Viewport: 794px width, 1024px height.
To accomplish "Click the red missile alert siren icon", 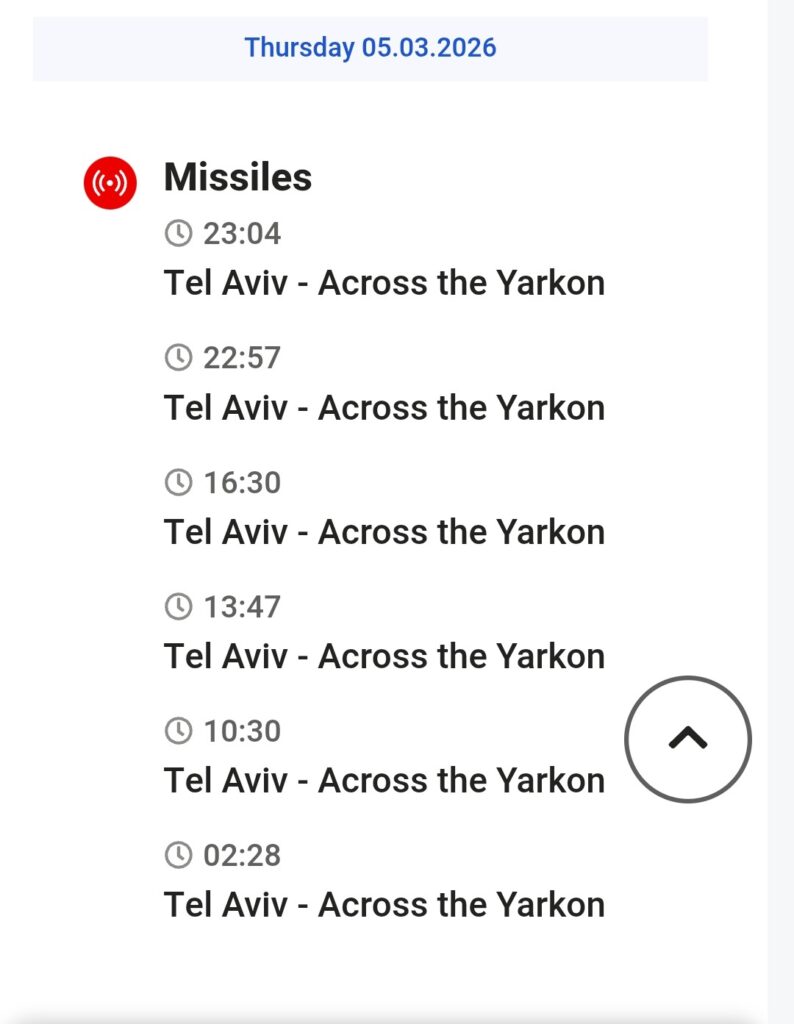I will tap(109, 183).
